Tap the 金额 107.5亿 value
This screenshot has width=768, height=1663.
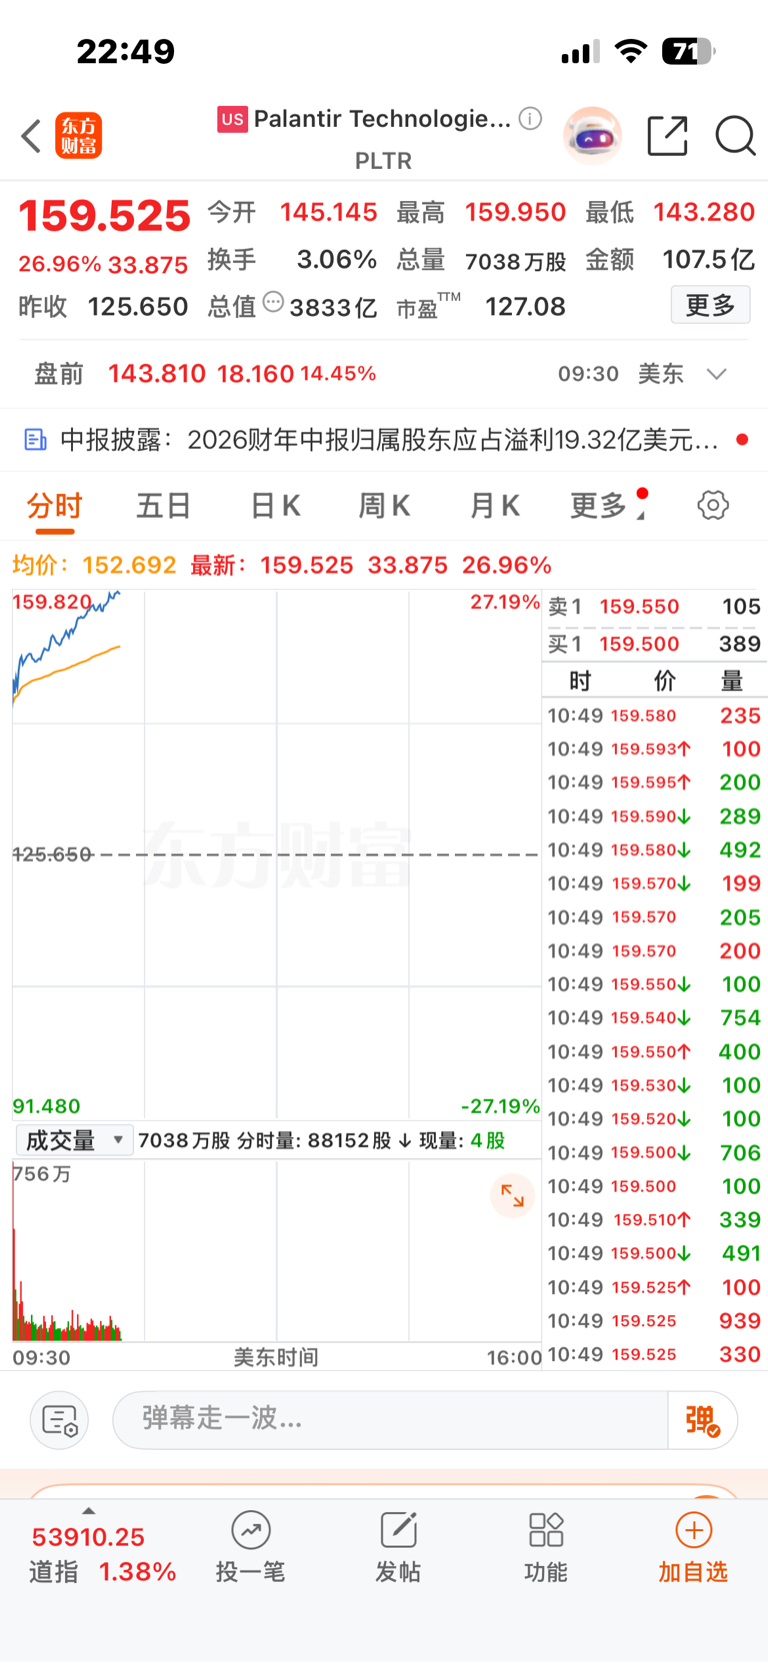pyautogui.click(x=708, y=260)
